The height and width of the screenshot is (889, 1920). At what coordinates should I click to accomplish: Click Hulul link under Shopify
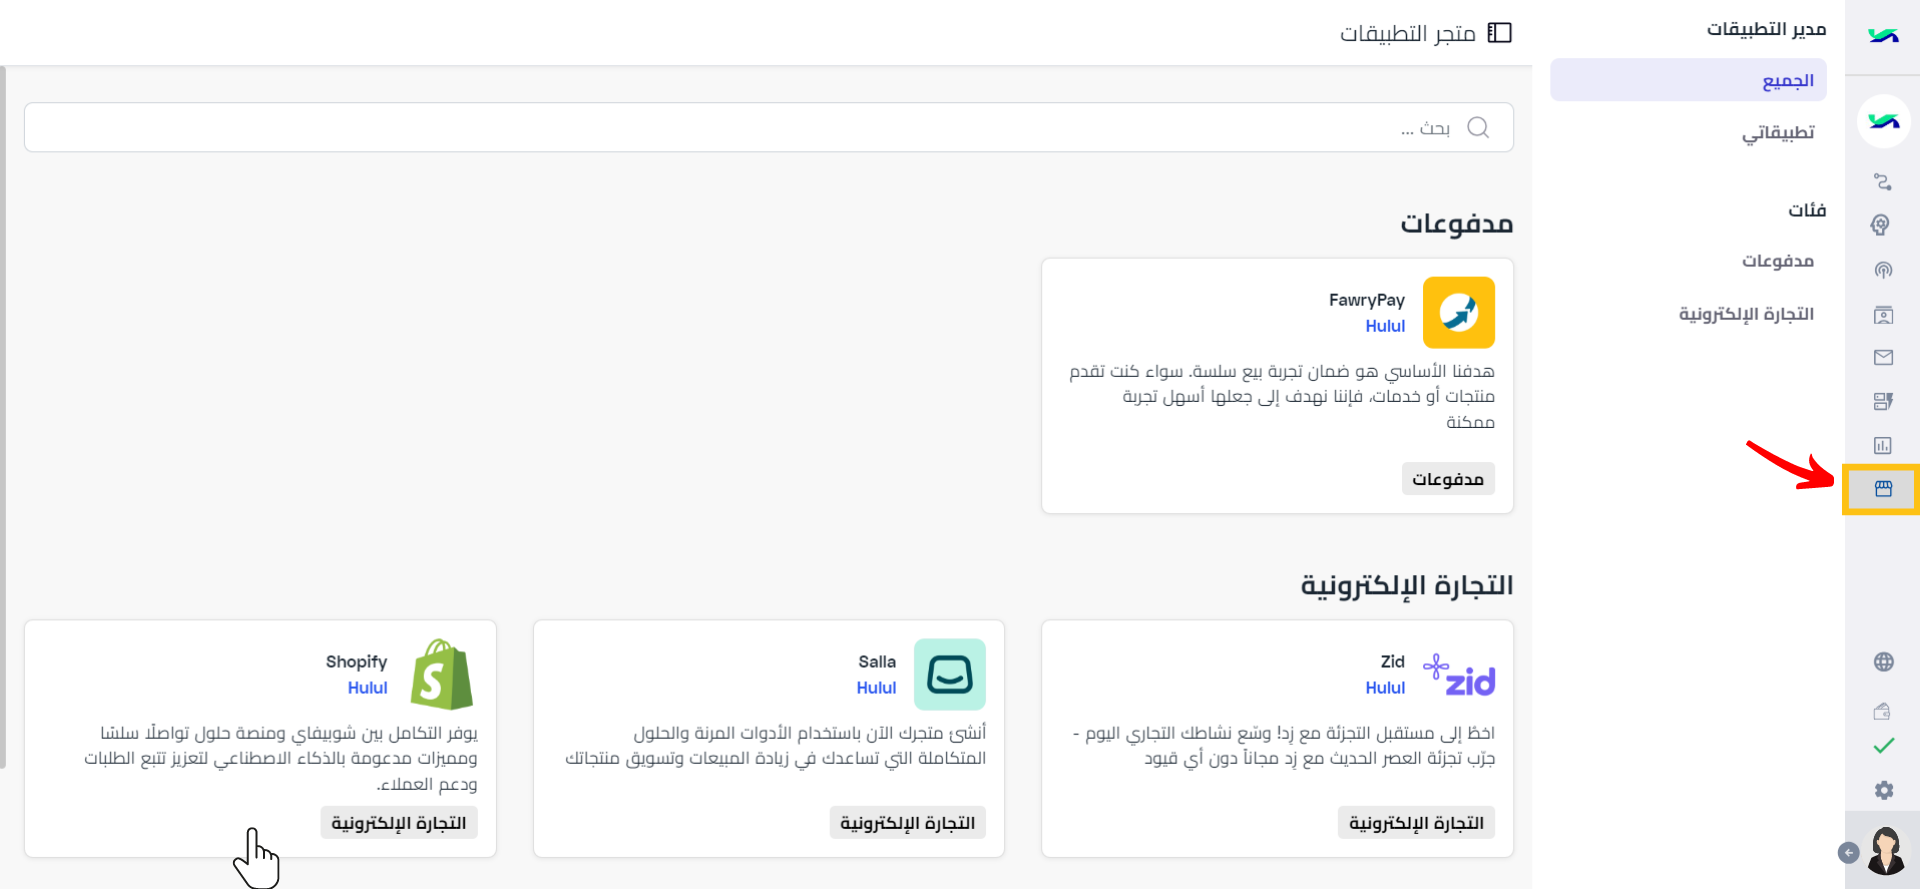(x=367, y=688)
